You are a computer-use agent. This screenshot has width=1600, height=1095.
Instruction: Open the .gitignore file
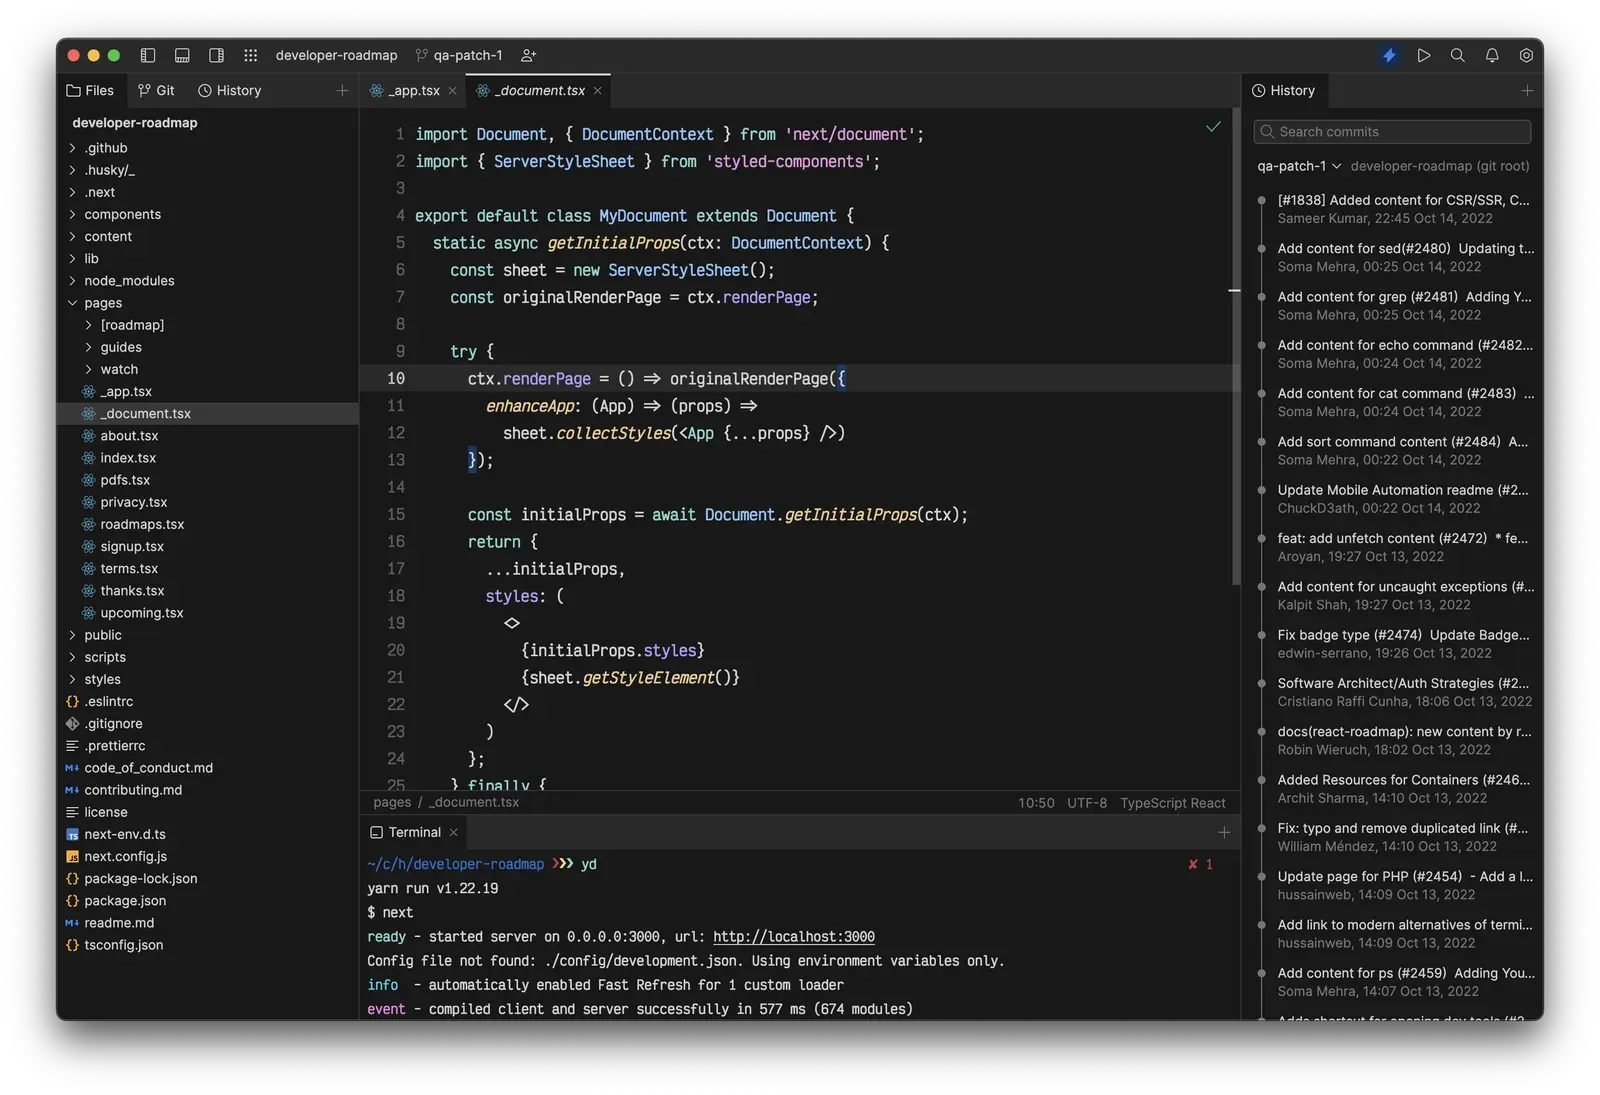click(x=208, y=723)
